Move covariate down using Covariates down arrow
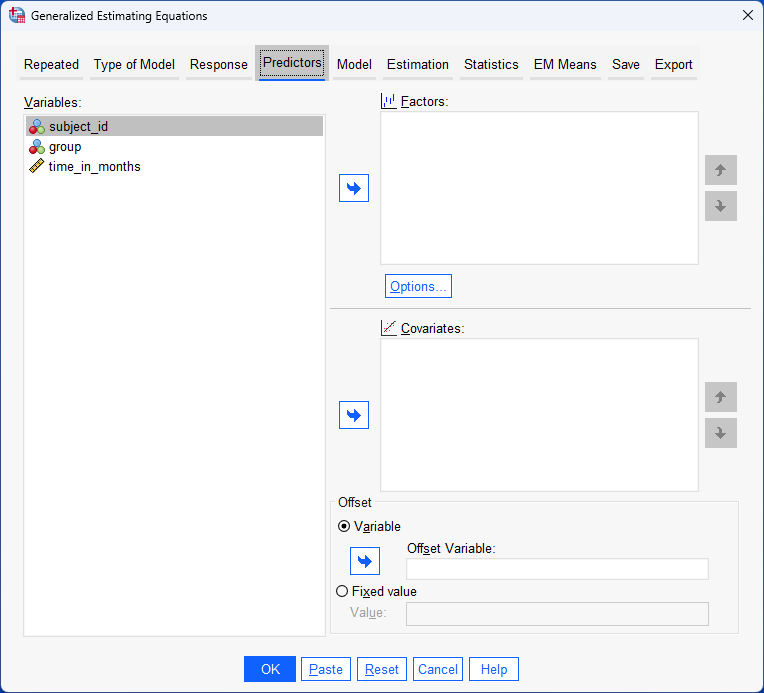Screen dimensions: 764x693 (x=721, y=433)
